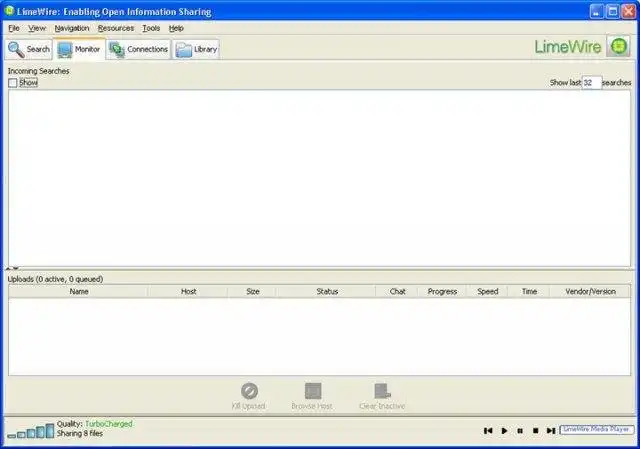Maximize the LimeWire window
The height and width of the screenshot is (449, 640).
pyautogui.click(x=613, y=11)
